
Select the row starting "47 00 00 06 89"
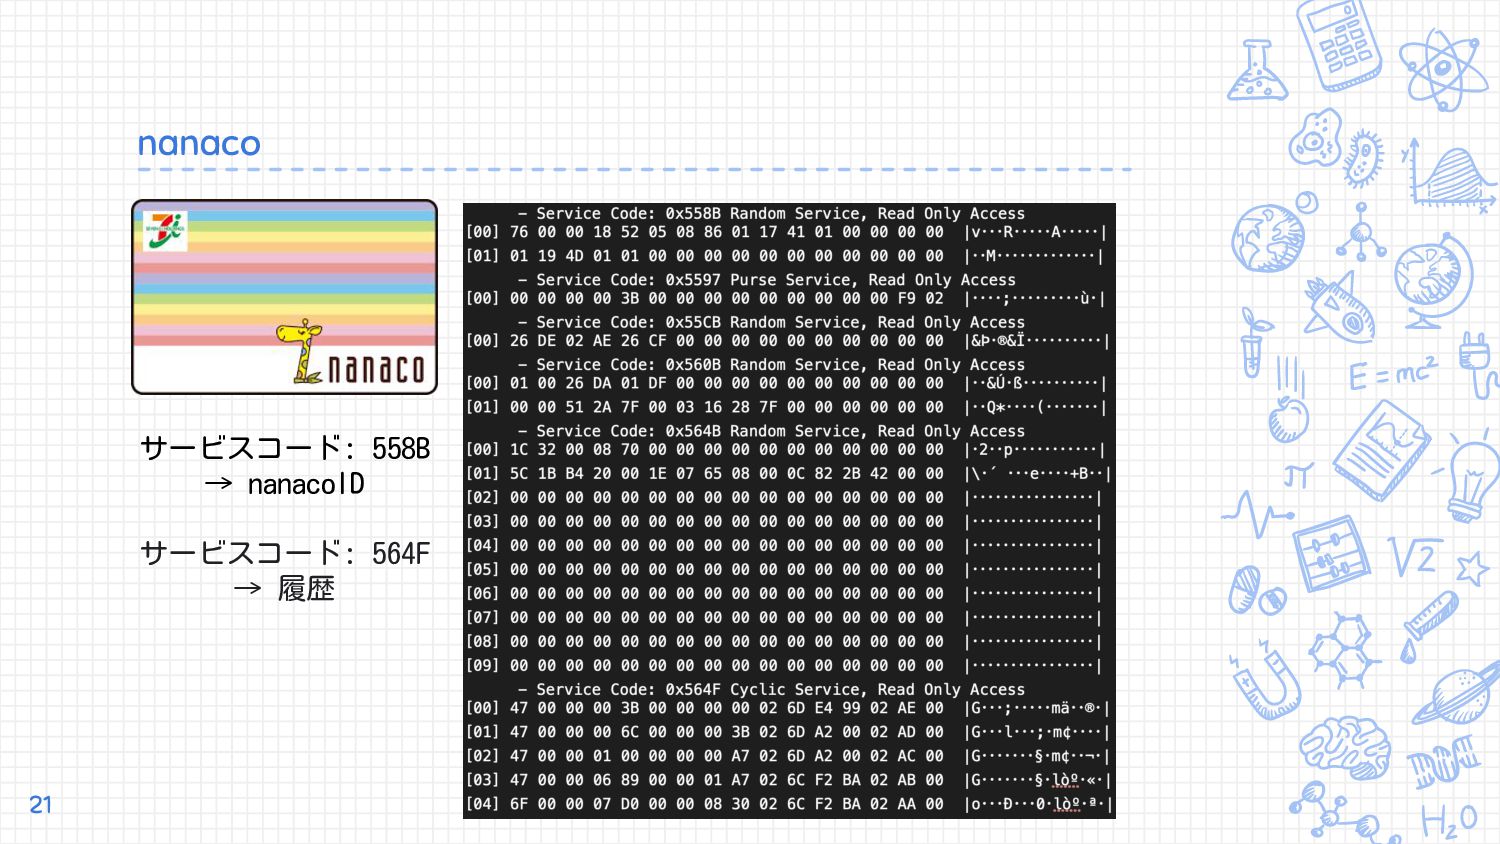tap(787, 780)
